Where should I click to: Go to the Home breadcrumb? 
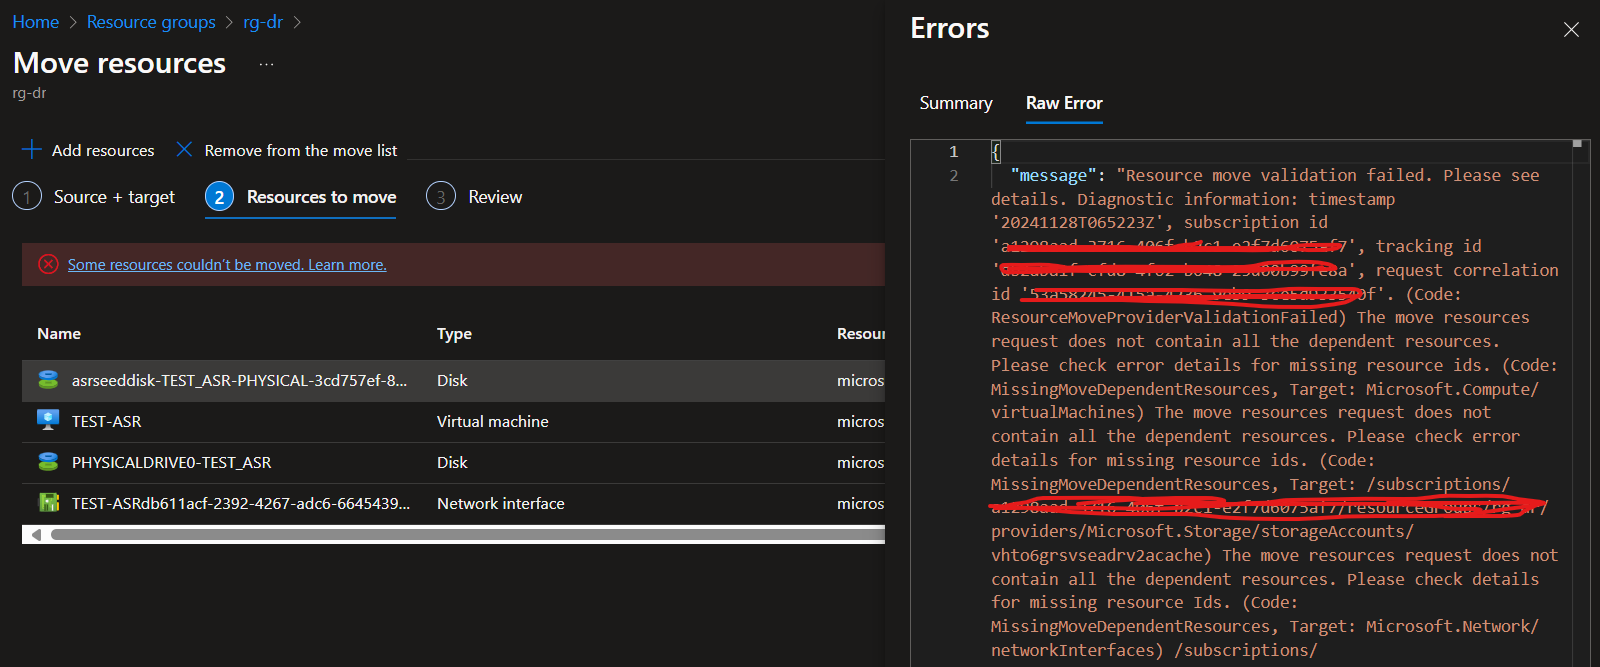click(x=35, y=22)
